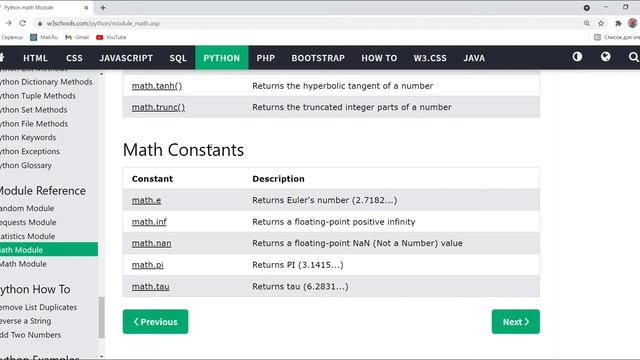
Task: Select the PYTHON navigation tab
Action: coord(222,58)
